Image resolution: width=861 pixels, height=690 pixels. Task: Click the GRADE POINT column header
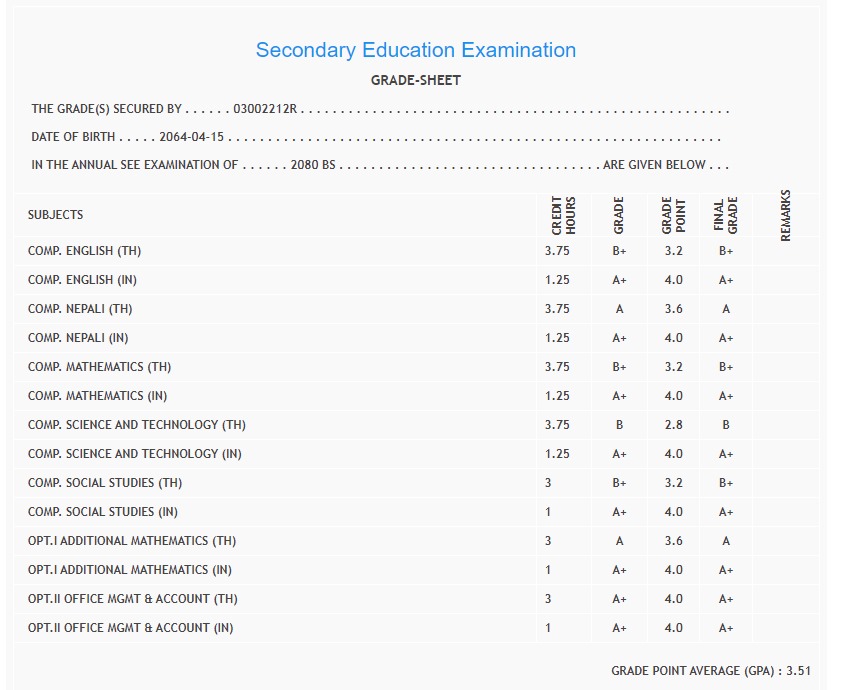click(673, 215)
